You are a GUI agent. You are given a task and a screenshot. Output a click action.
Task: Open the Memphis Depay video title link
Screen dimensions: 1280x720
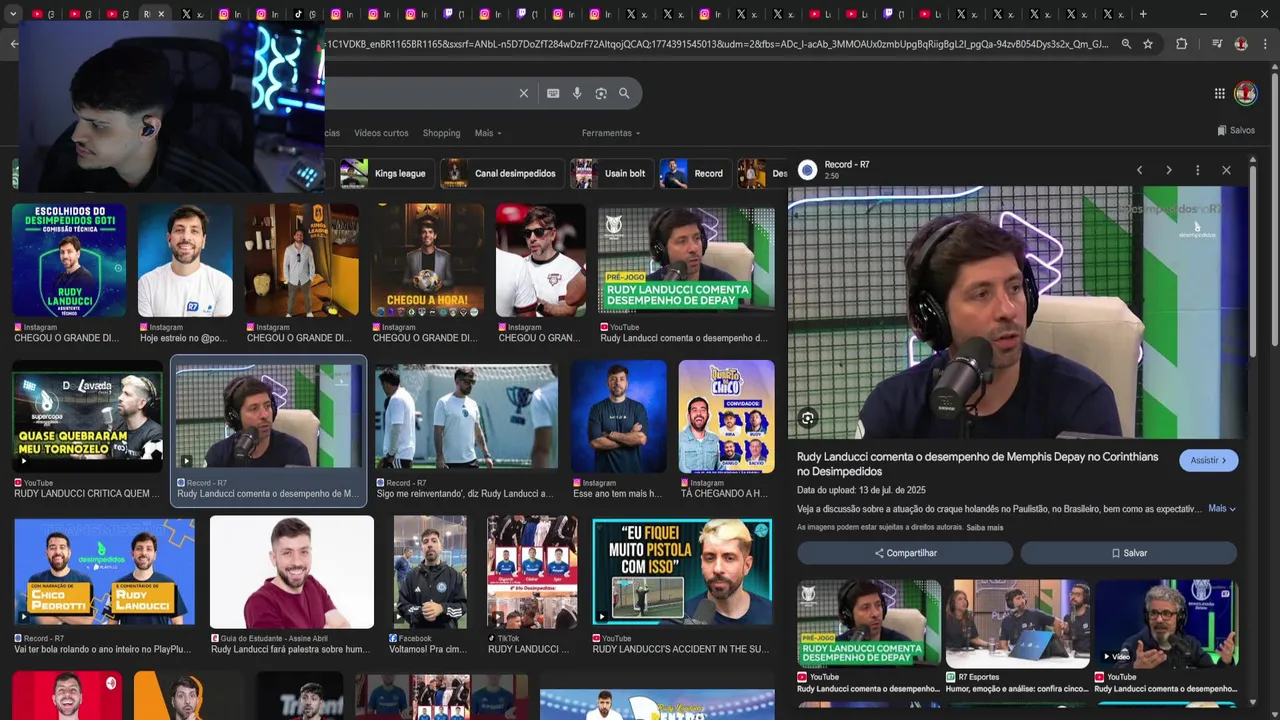pos(978,464)
